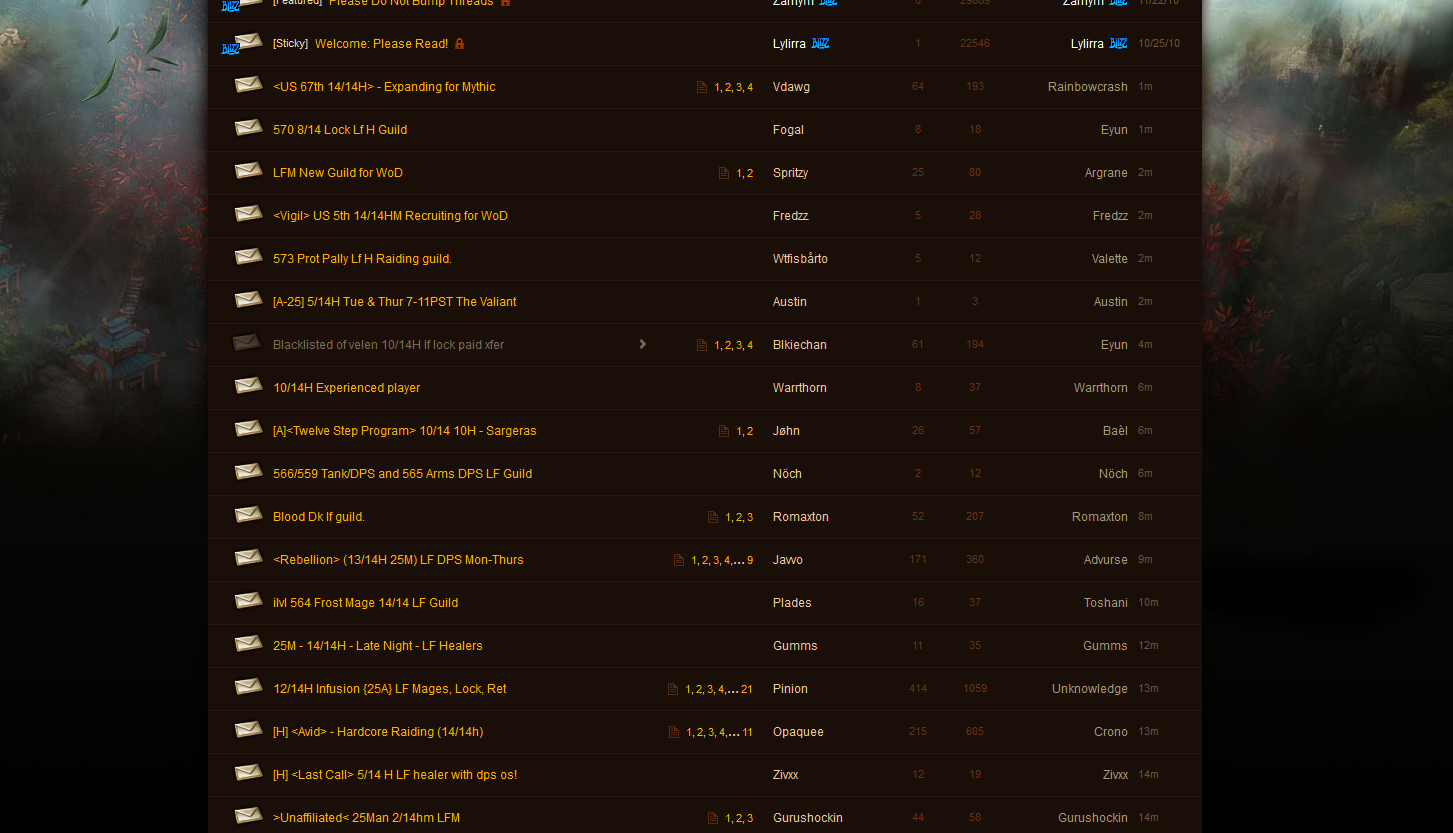Open 25M Late Night LF Healers thread
The height and width of the screenshot is (833, 1453).
click(377, 646)
